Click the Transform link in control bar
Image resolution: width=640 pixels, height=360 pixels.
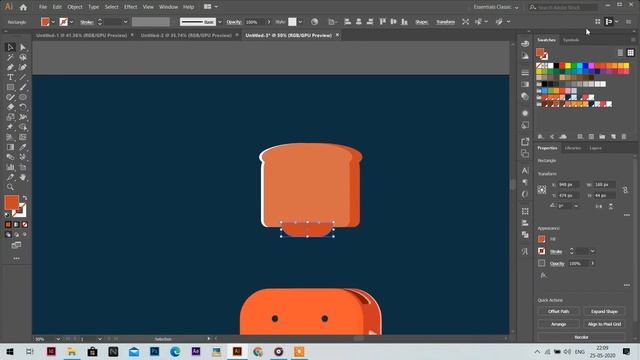445,22
